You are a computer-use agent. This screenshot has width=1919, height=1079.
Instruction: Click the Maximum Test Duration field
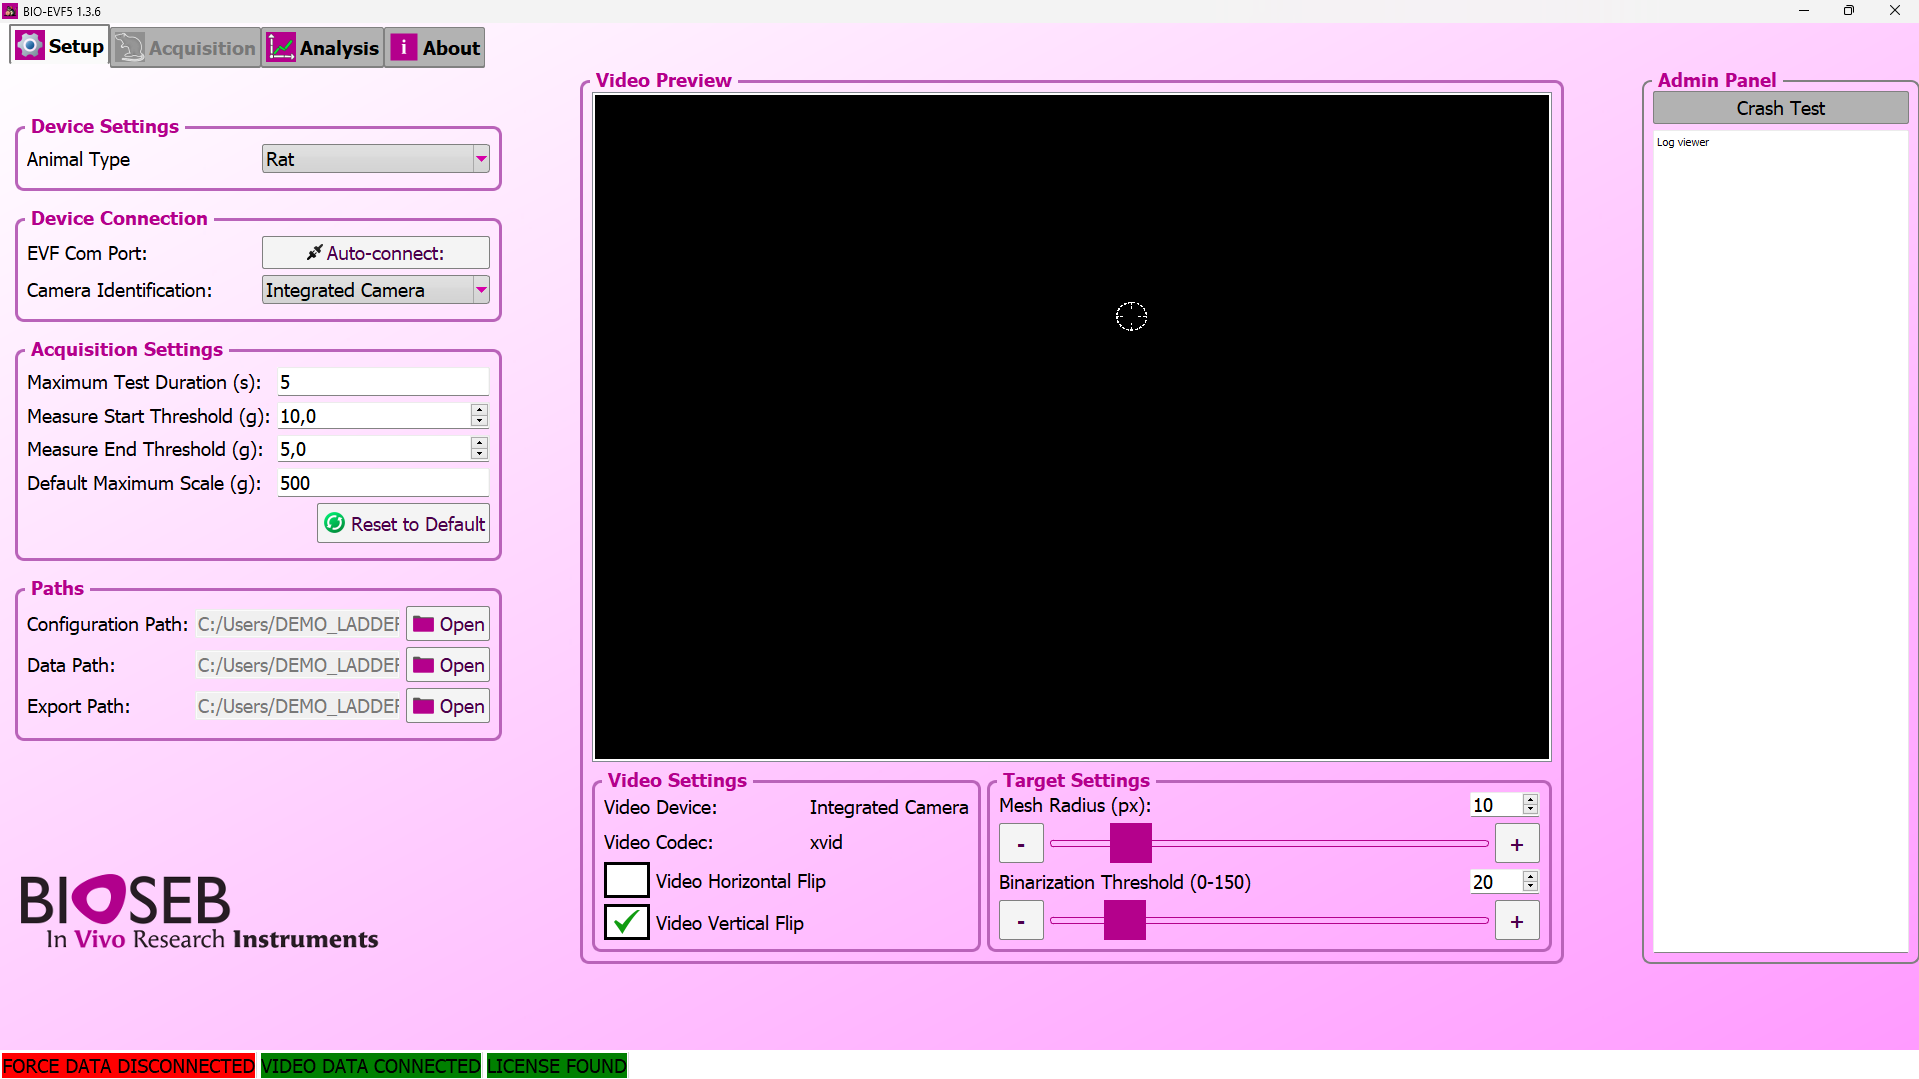coord(382,382)
